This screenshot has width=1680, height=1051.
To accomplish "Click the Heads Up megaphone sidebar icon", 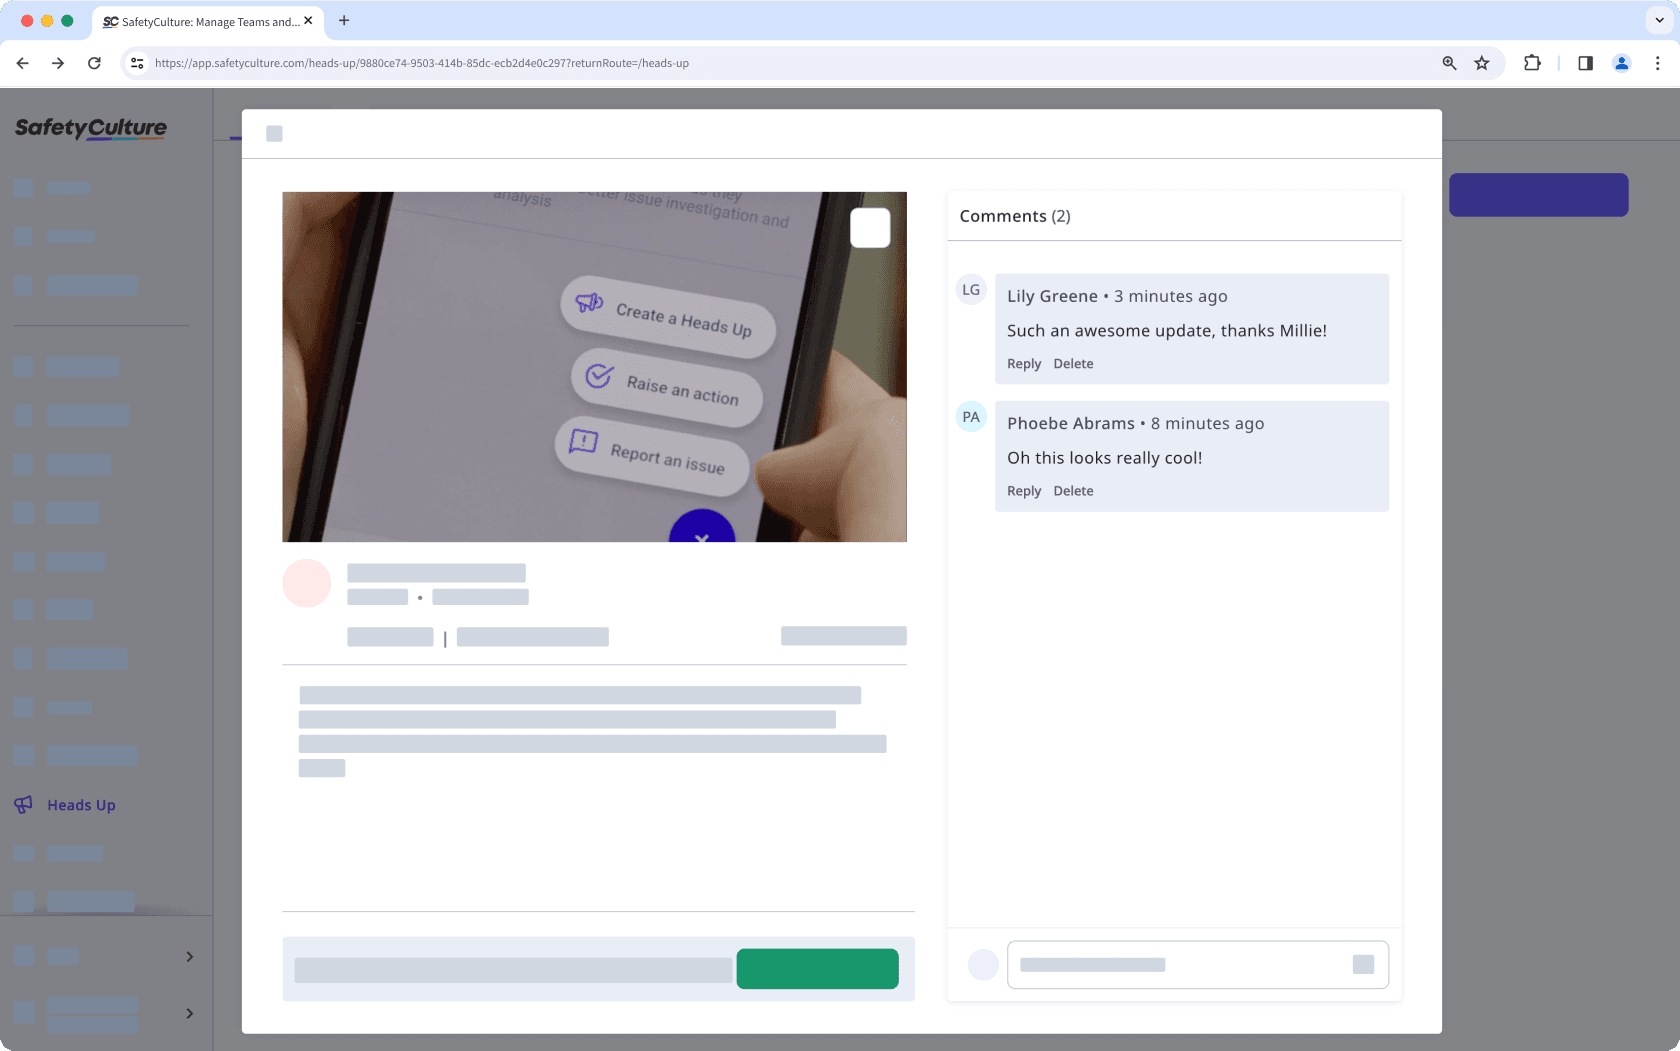I will click(24, 805).
